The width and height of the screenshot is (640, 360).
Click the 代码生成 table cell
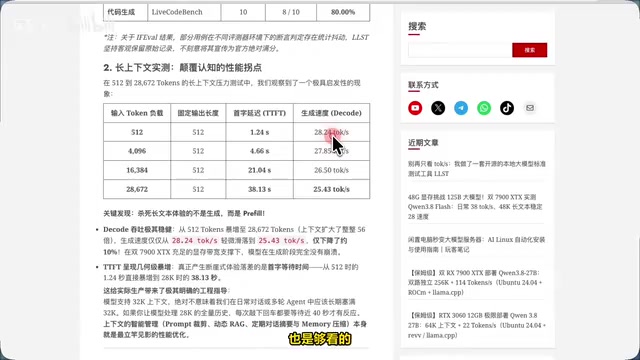pos(125,12)
